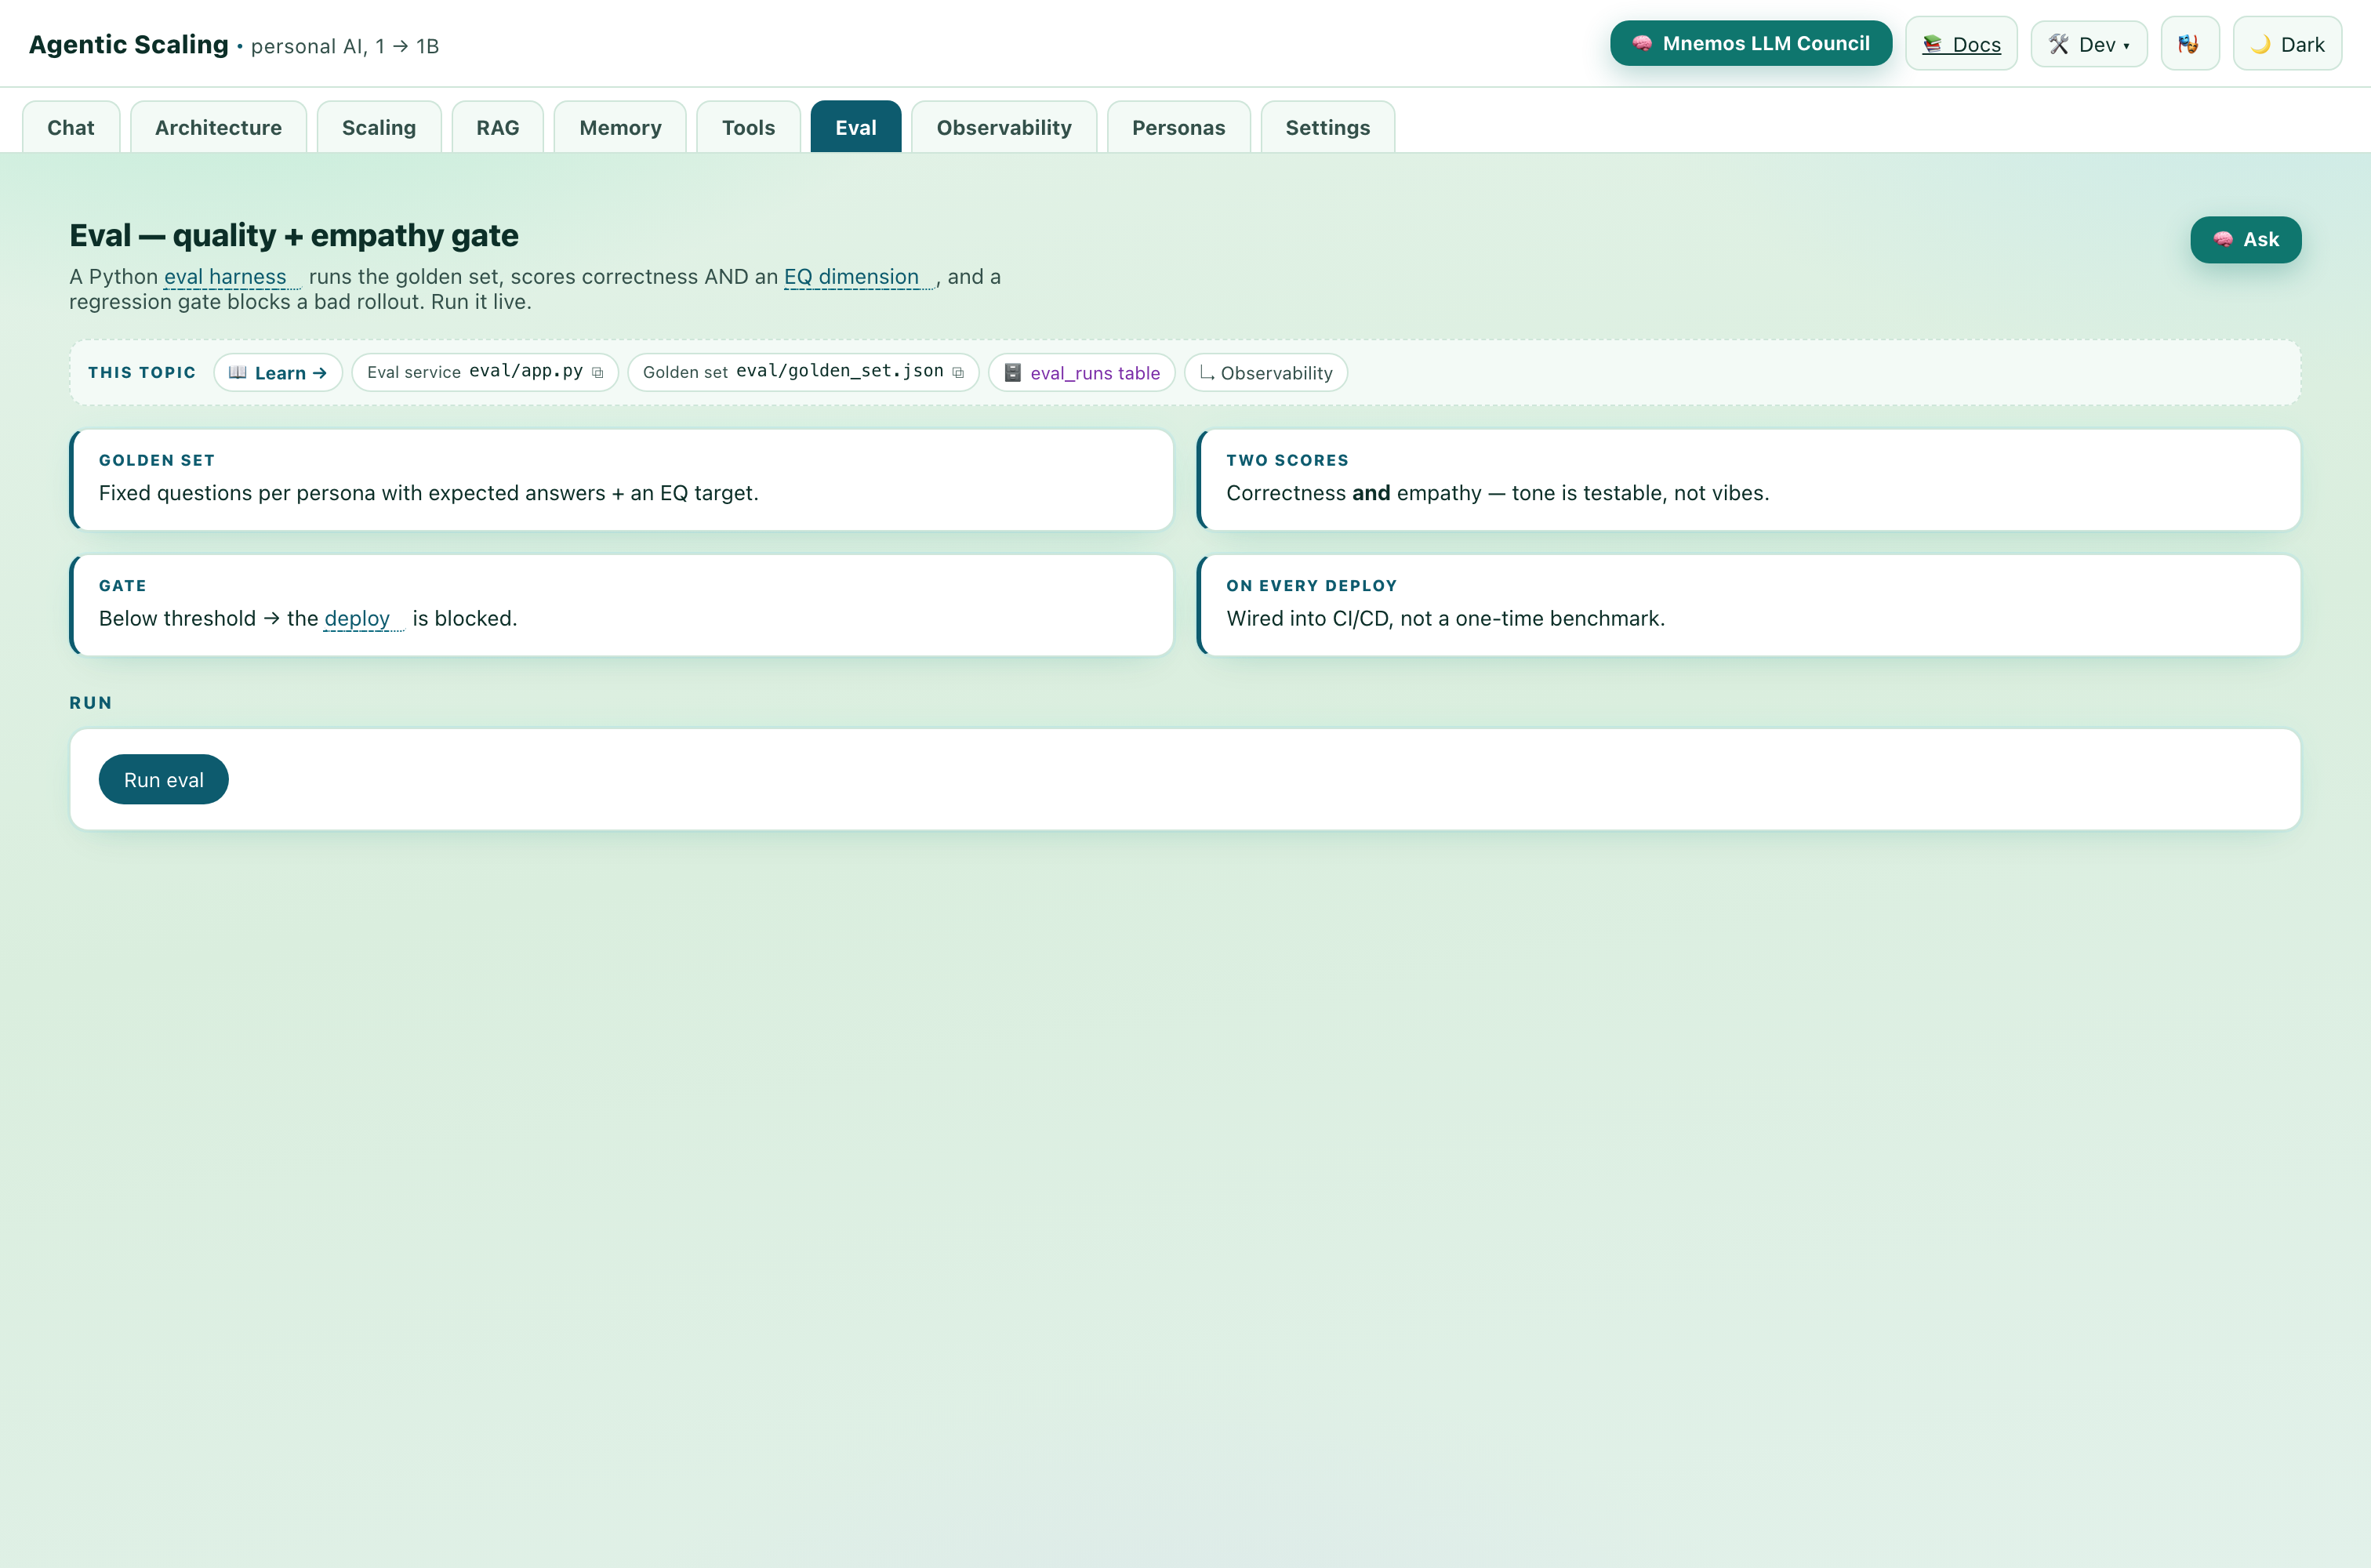Select the active Eval tab
This screenshot has height=1568, width=2371.
coord(856,127)
